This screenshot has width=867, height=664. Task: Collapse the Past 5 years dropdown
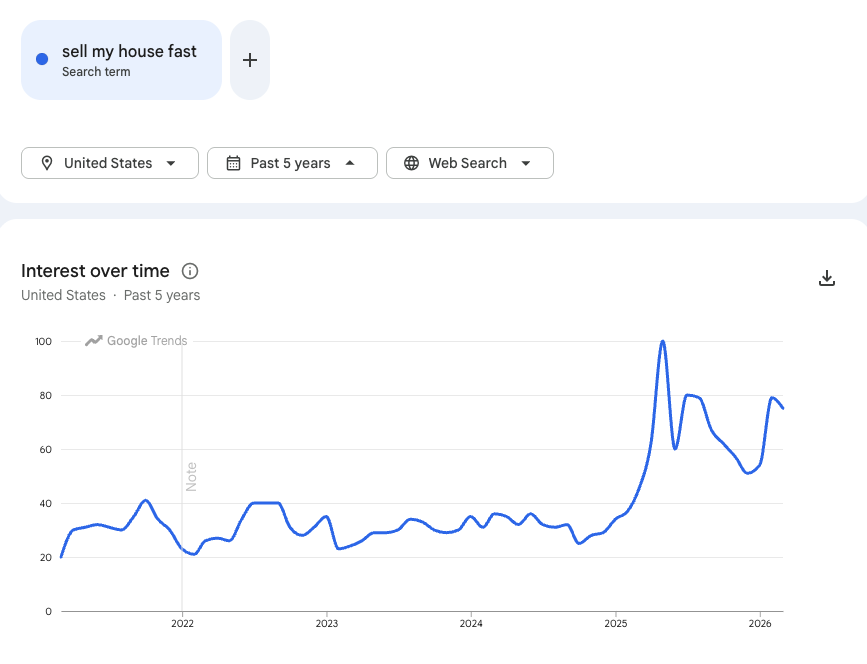(x=292, y=163)
